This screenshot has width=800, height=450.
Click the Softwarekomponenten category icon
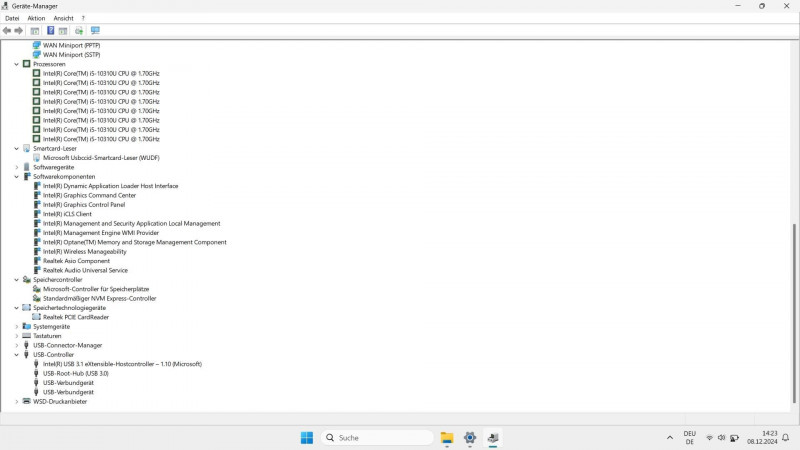pyautogui.click(x=27, y=176)
